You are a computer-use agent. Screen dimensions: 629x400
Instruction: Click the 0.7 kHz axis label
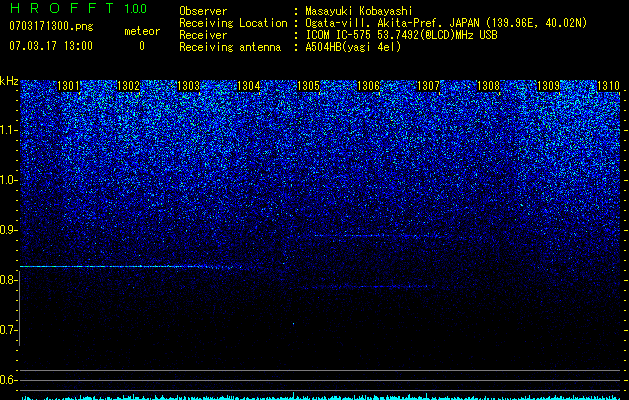click(9, 330)
